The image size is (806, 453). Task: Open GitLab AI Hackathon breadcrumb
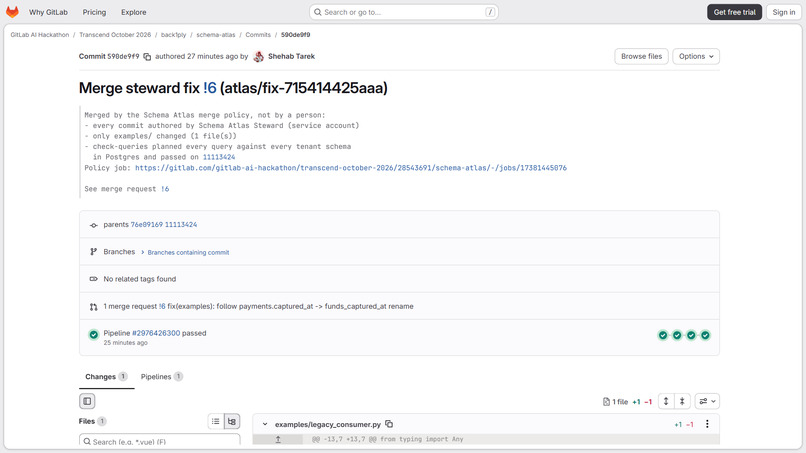(40, 35)
